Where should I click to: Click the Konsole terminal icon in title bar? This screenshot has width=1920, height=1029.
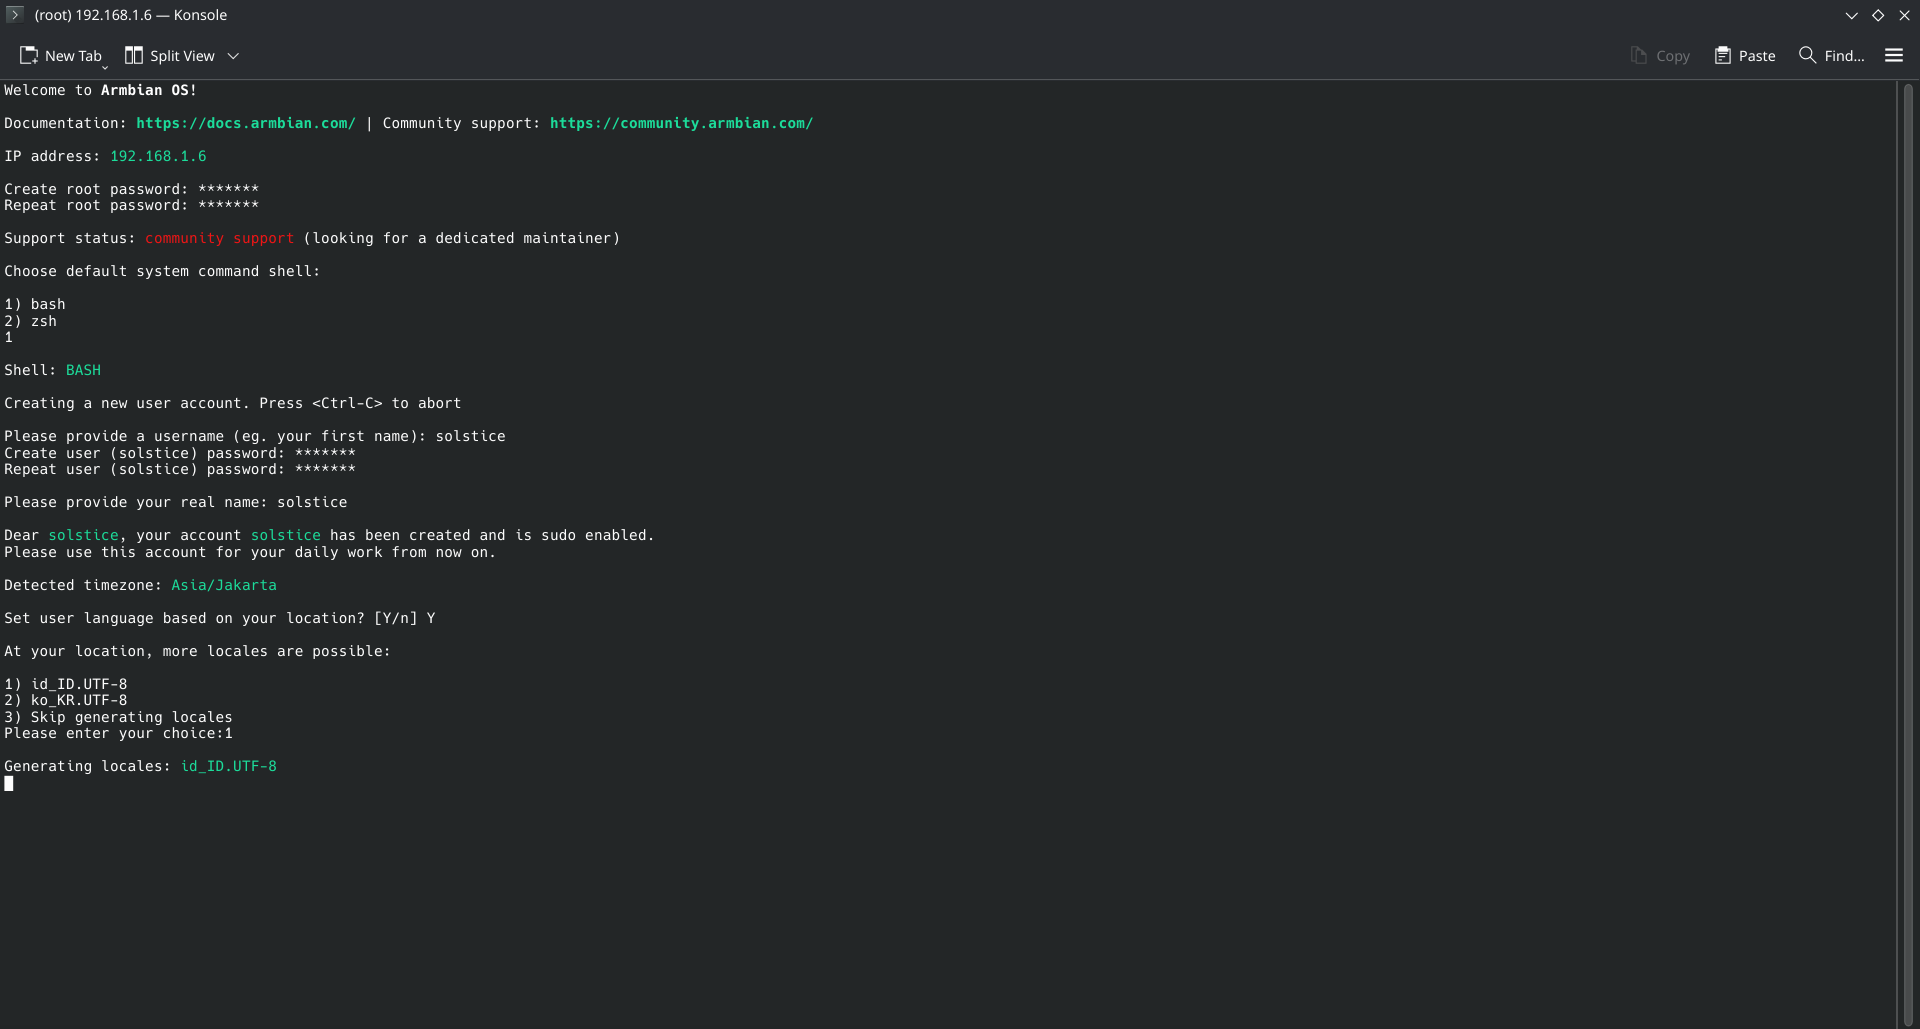tap(14, 15)
